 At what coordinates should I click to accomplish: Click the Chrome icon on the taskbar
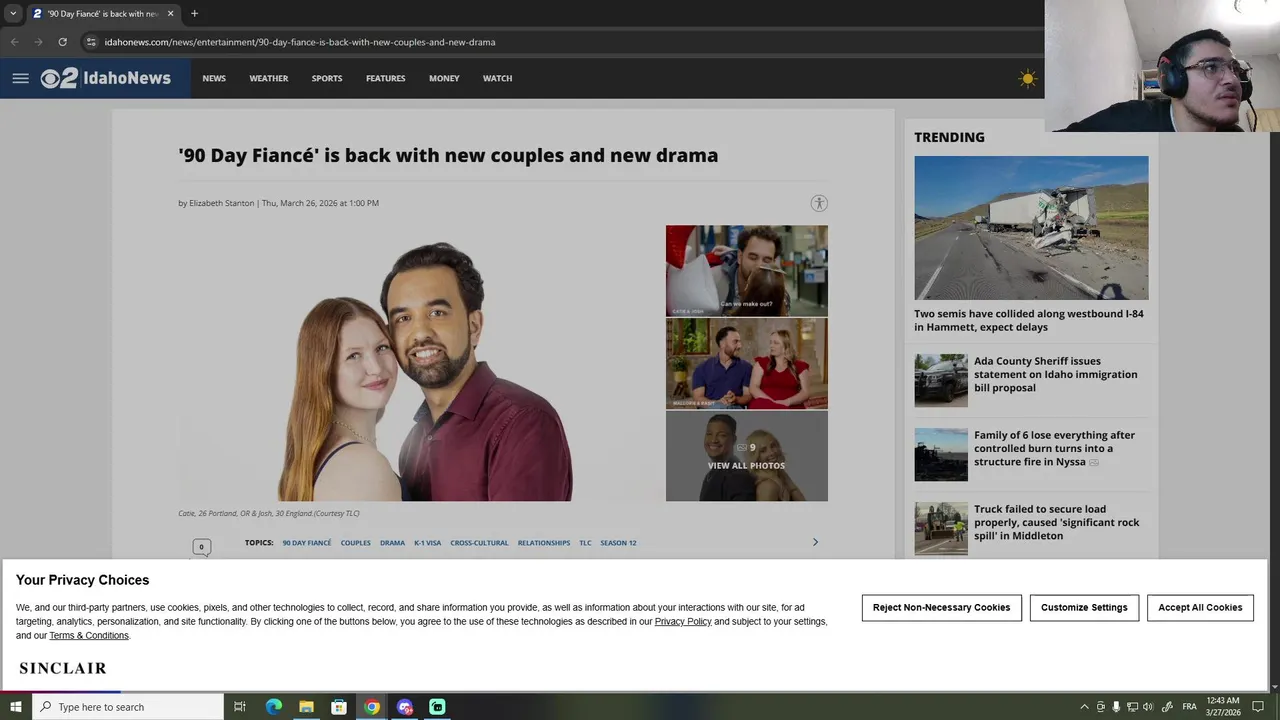click(x=372, y=707)
